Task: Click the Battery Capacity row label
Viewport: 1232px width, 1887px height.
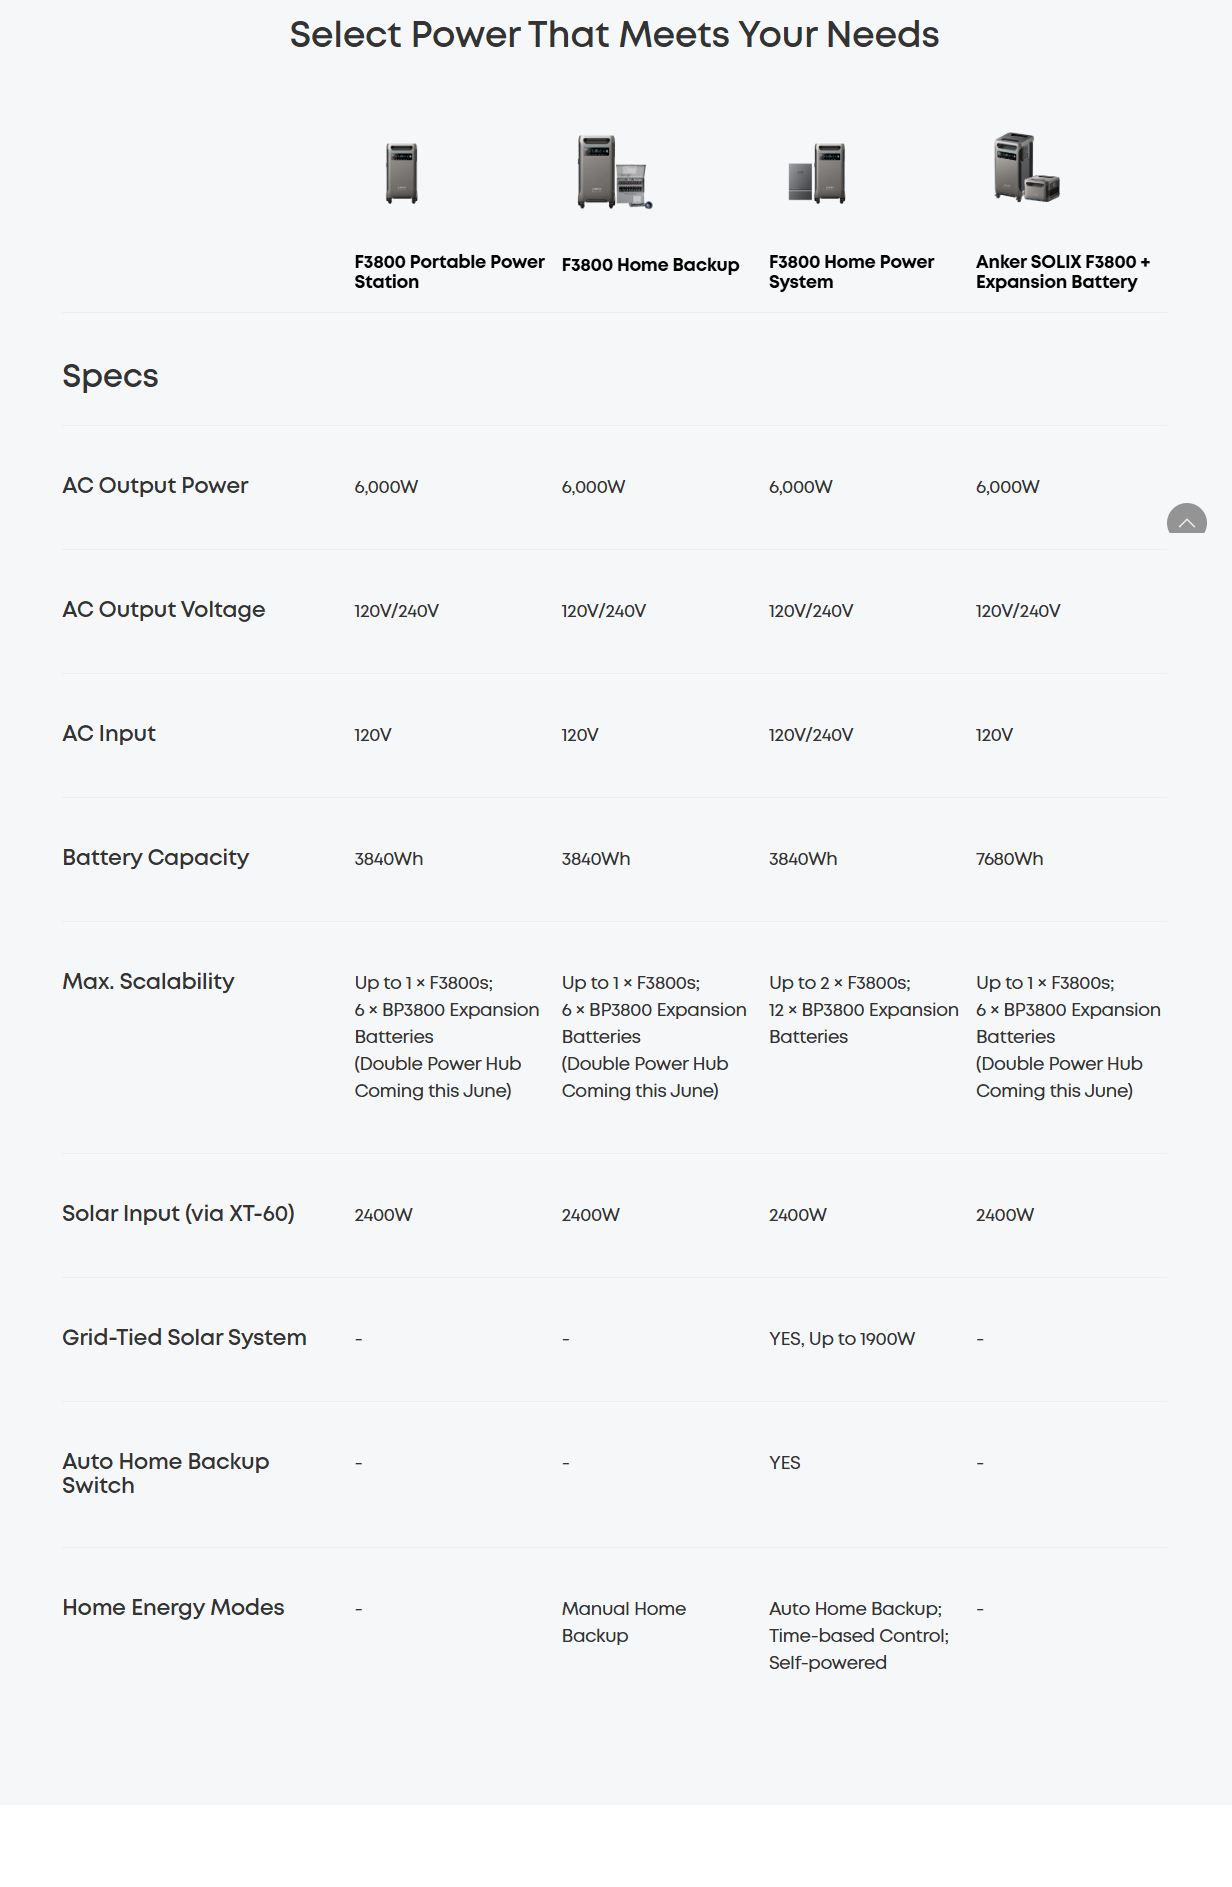Action: click(155, 858)
